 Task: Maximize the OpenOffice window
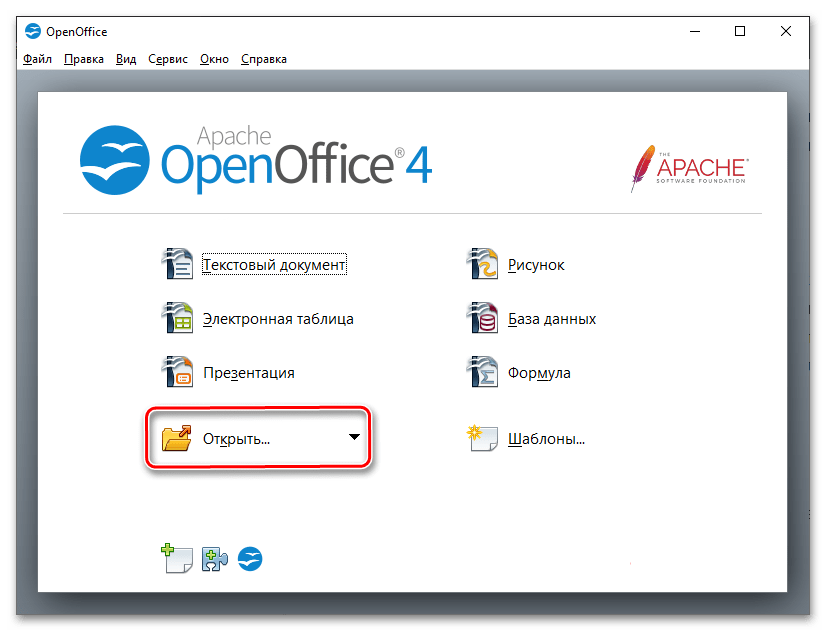(x=740, y=32)
